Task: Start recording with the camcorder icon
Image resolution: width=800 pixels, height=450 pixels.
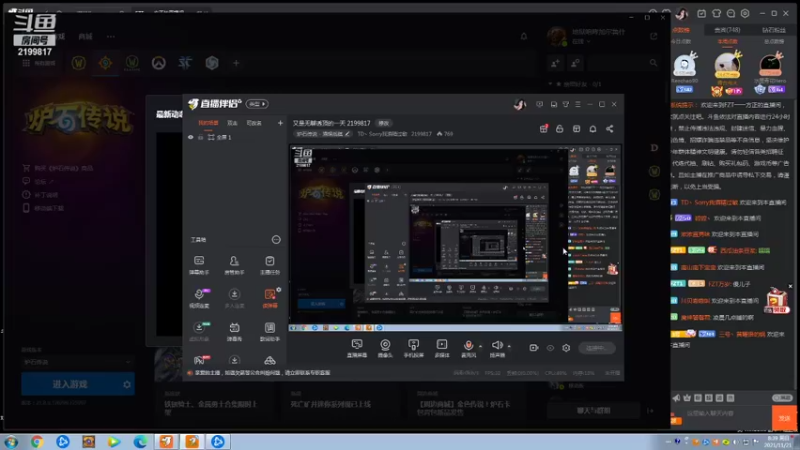Action: (x=534, y=348)
